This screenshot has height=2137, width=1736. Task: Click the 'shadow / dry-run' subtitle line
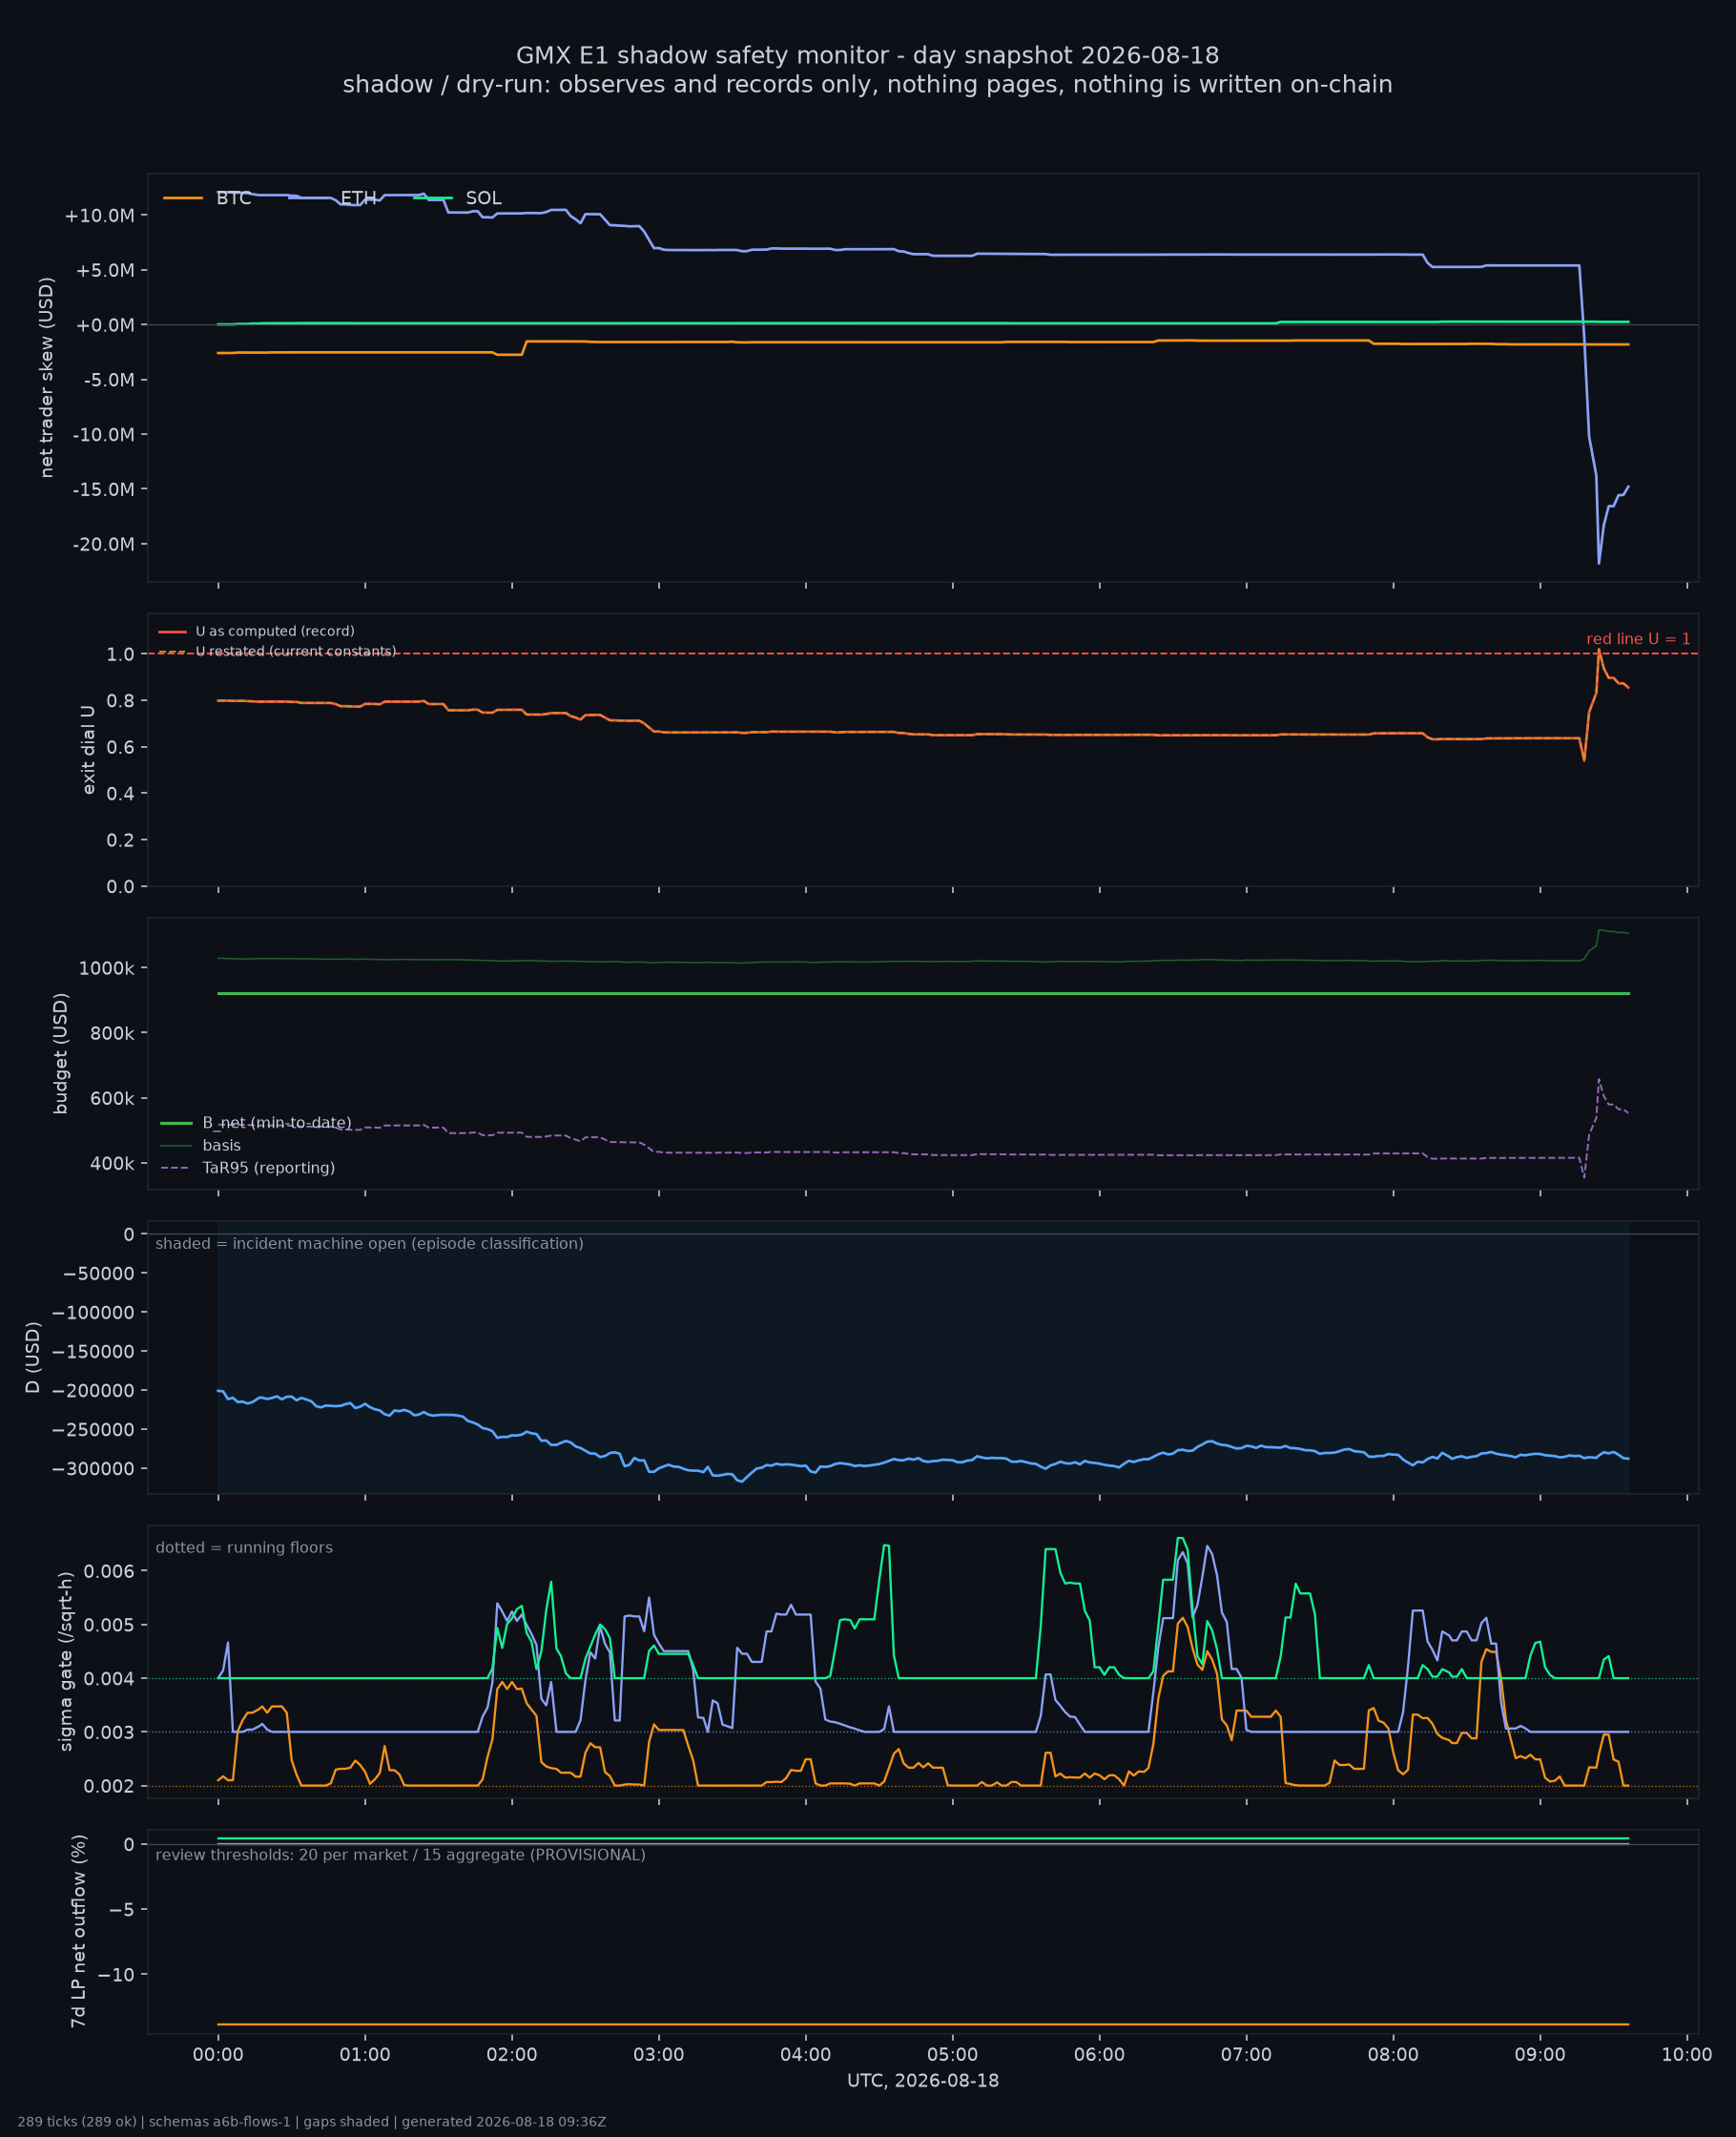868,85
